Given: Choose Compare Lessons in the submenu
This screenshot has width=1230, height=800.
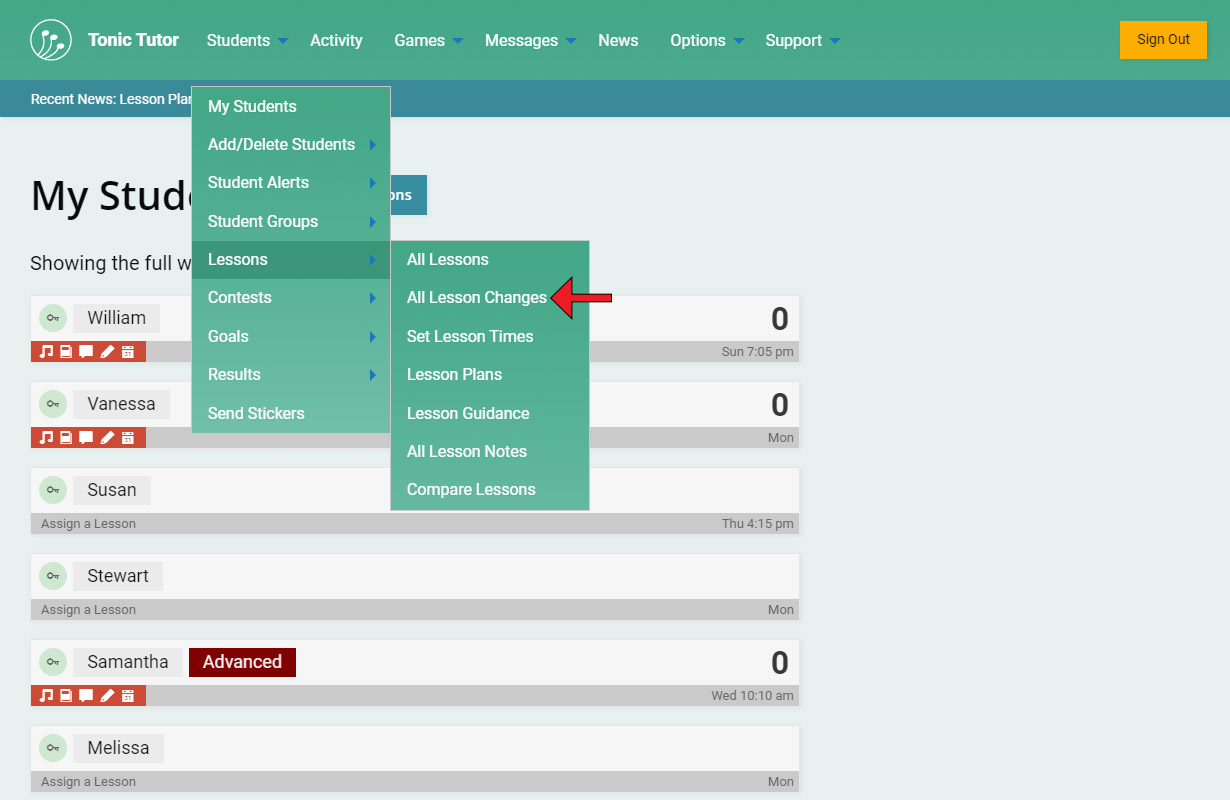Looking at the screenshot, I should (471, 490).
